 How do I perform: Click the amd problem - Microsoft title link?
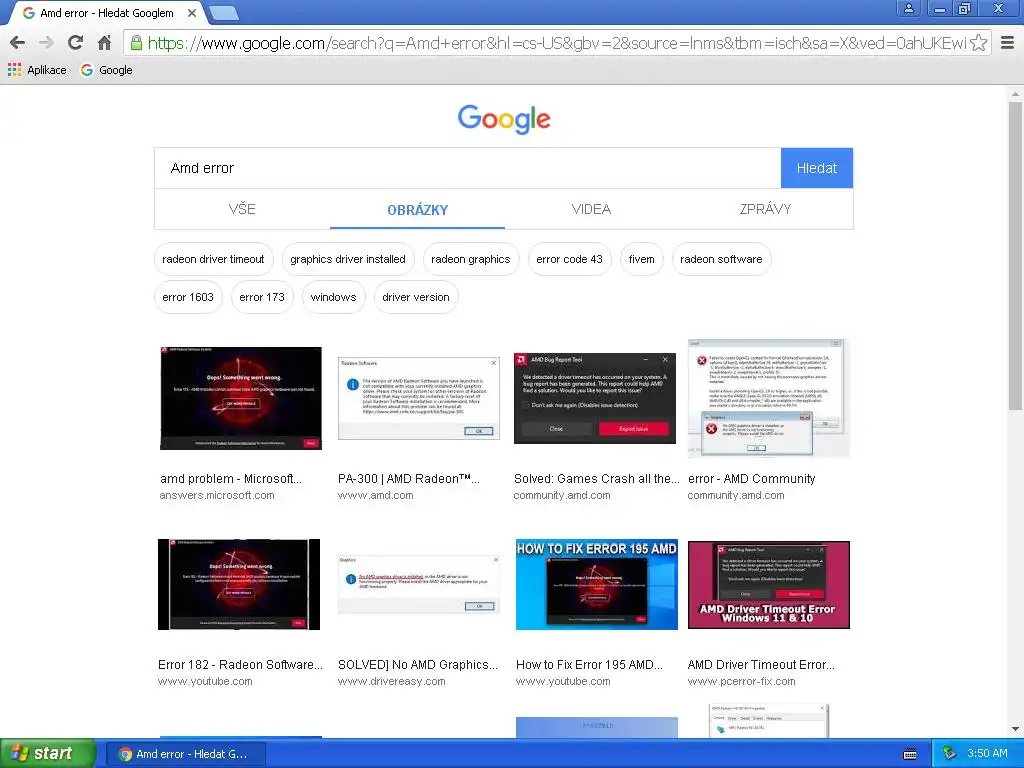(x=231, y=479)
